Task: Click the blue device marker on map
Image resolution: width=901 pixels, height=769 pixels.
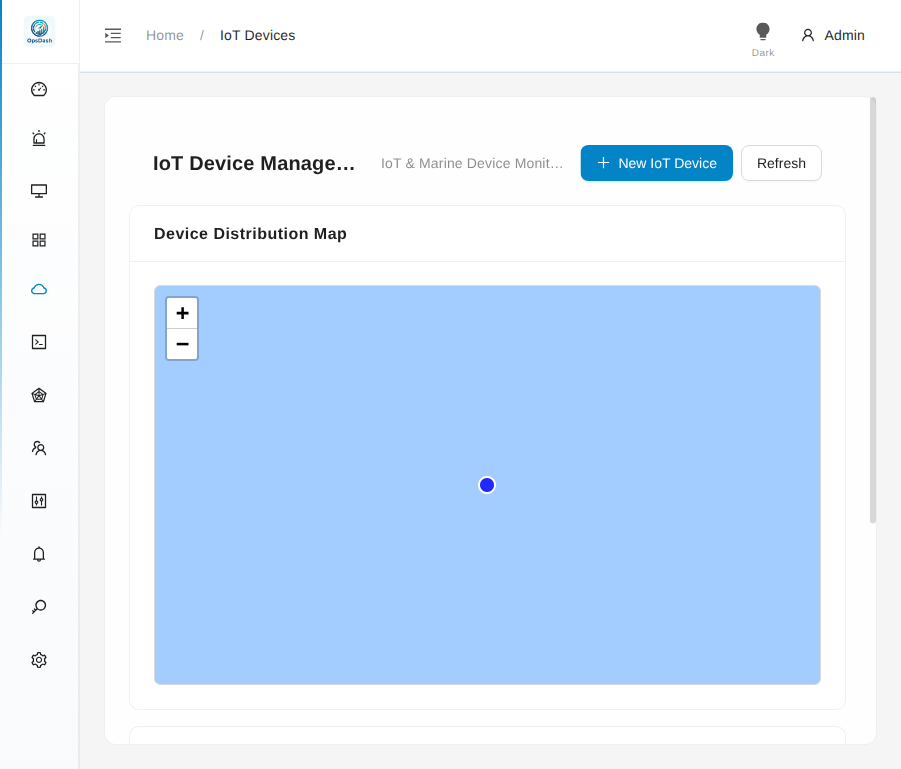Action: [487, 485]
